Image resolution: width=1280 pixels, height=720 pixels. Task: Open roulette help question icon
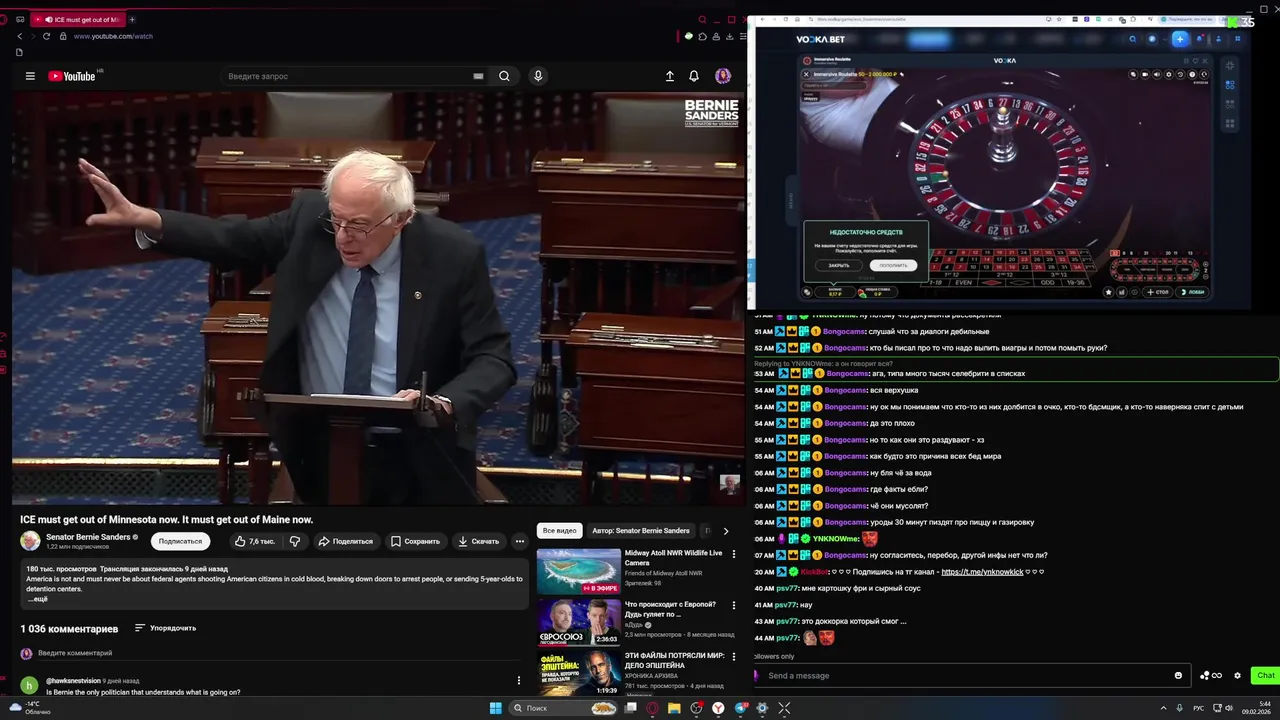[x=1192, y=74]
